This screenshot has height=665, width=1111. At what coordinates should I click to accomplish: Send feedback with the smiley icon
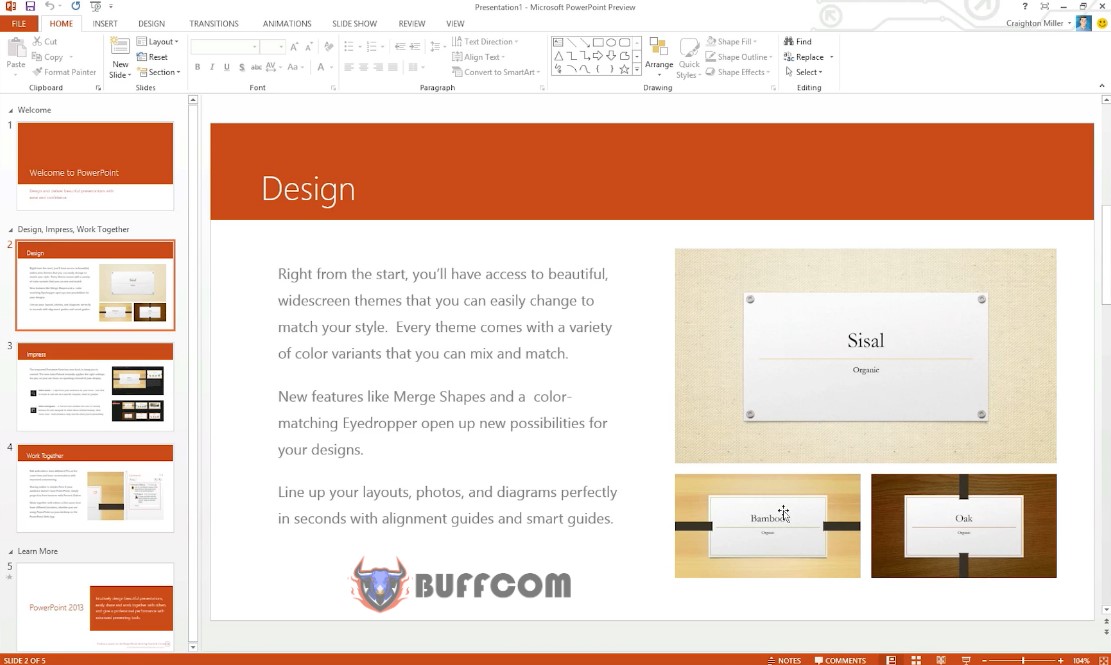click(x=1102, y=23)
